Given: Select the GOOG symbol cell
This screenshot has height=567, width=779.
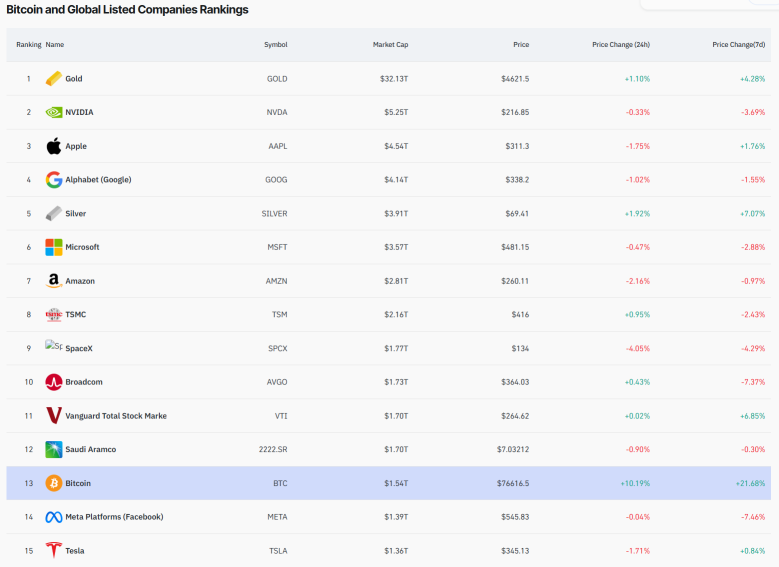Looking at the screenshot, I should [x=276, y=179].
